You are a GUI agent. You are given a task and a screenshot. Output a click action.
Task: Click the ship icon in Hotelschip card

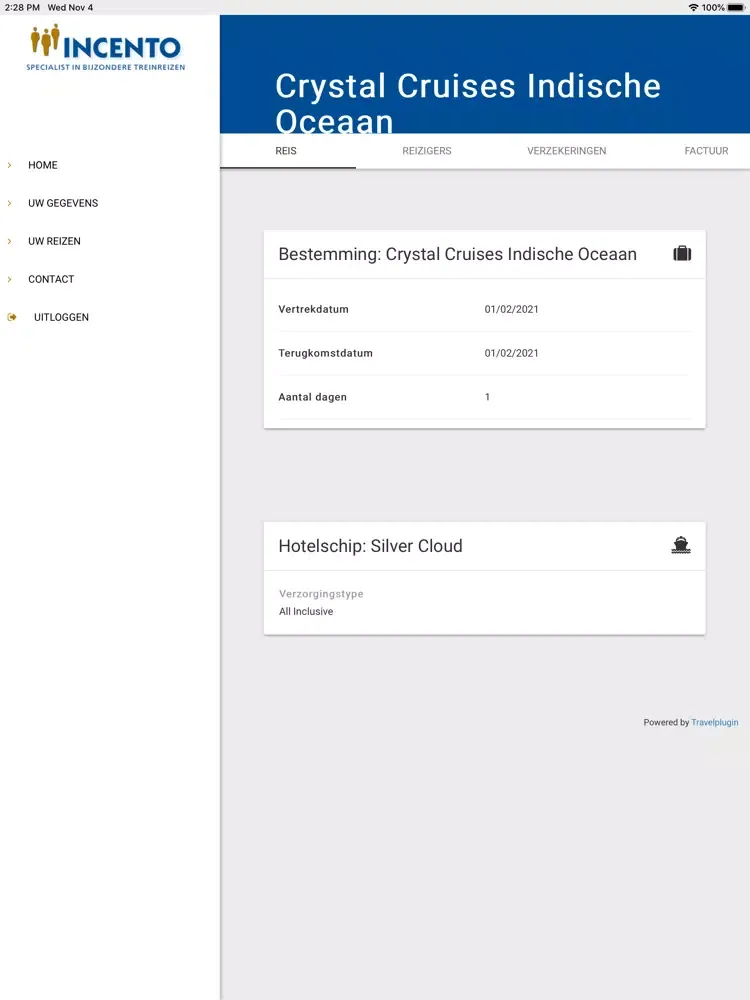point(681,545)
